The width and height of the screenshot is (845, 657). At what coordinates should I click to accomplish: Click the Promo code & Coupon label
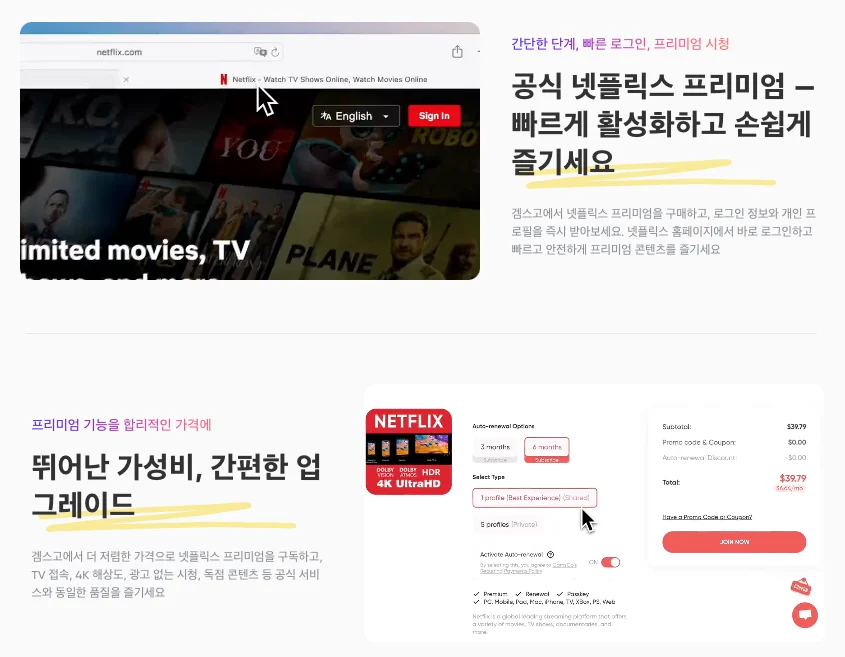(x=699, y=442)
